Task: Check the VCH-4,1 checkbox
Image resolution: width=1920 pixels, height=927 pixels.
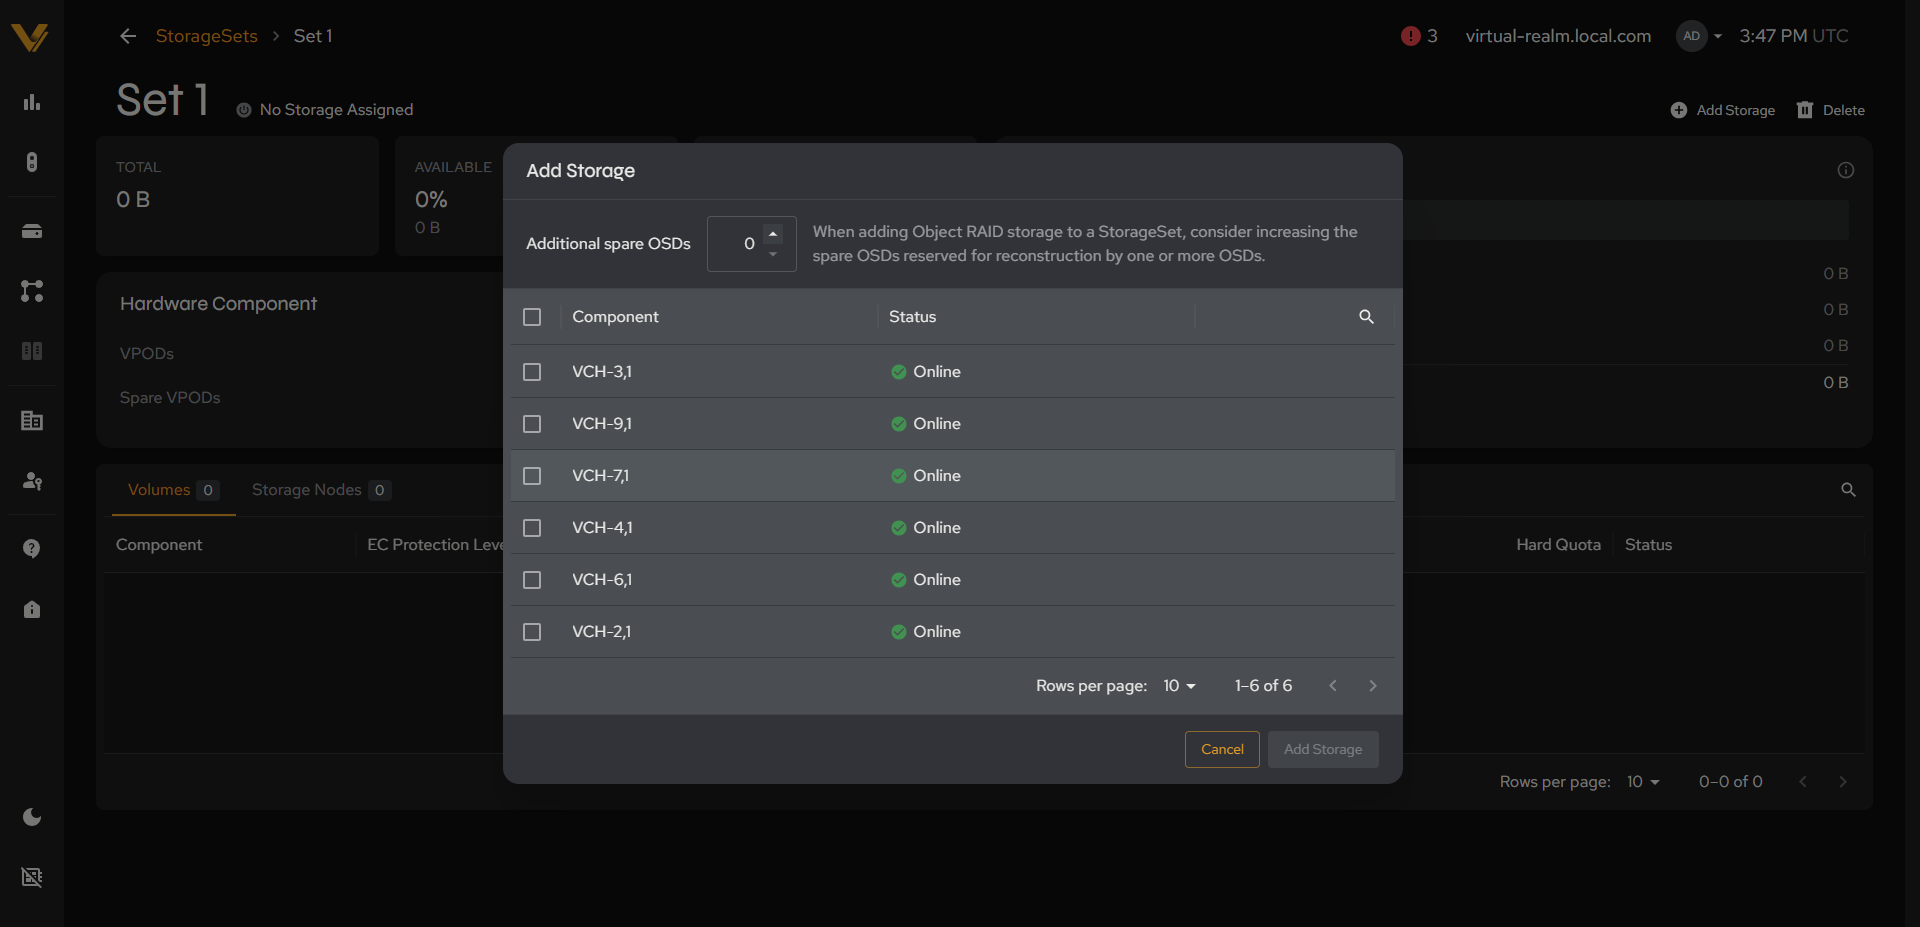Action: click(532, 528)
